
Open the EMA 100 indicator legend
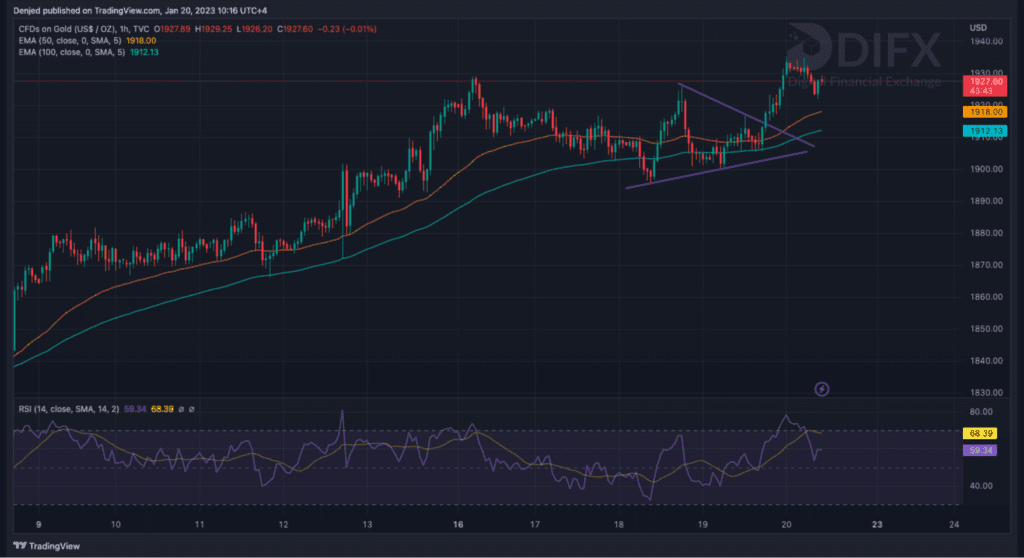click(72, 51)
